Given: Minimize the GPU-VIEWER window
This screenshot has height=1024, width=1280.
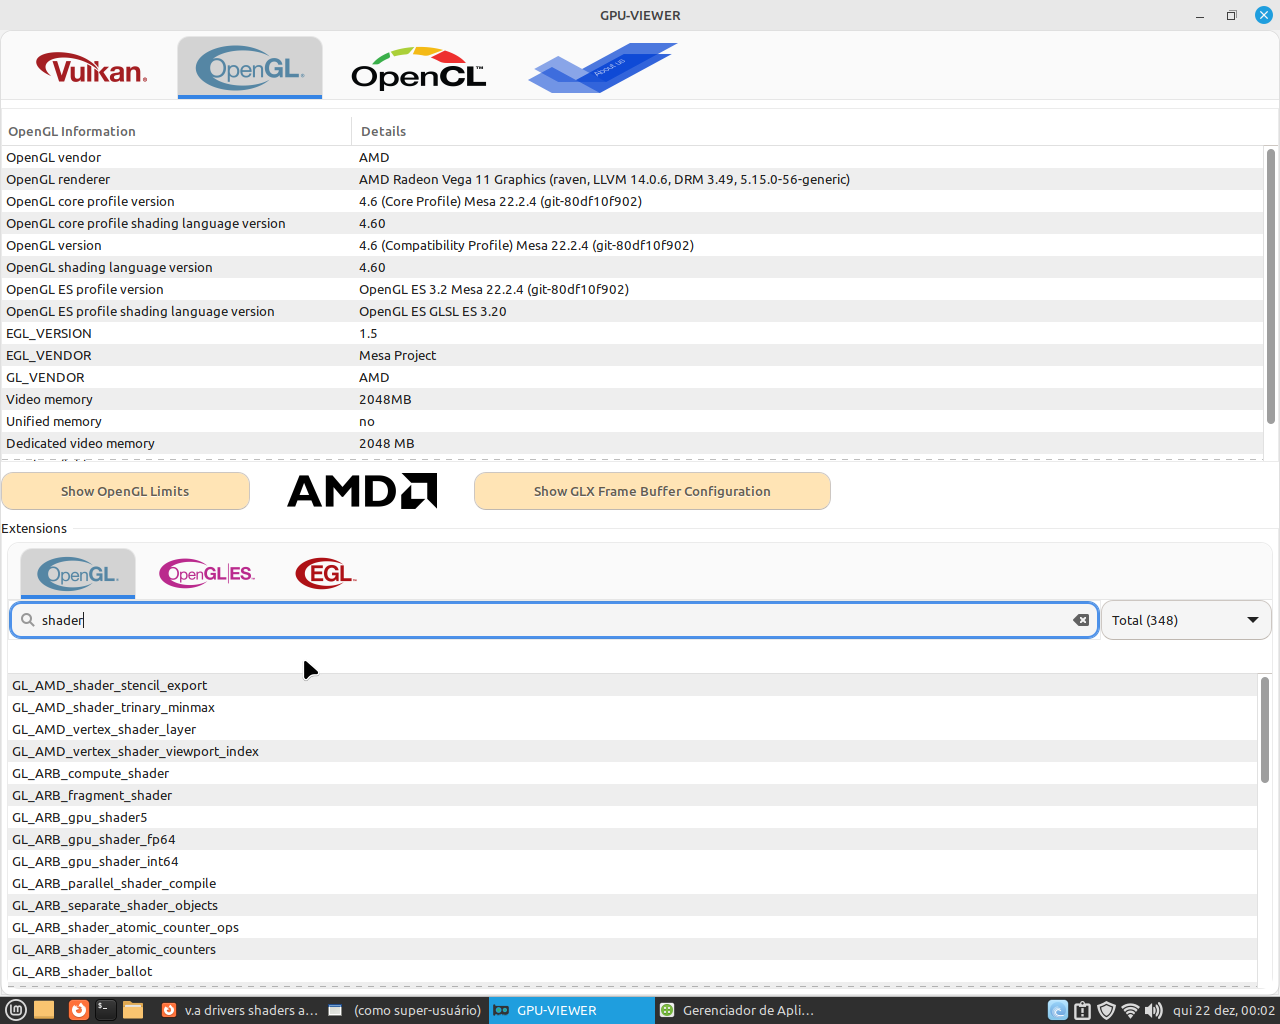Looking at the screenshot, I should 1200,15.
